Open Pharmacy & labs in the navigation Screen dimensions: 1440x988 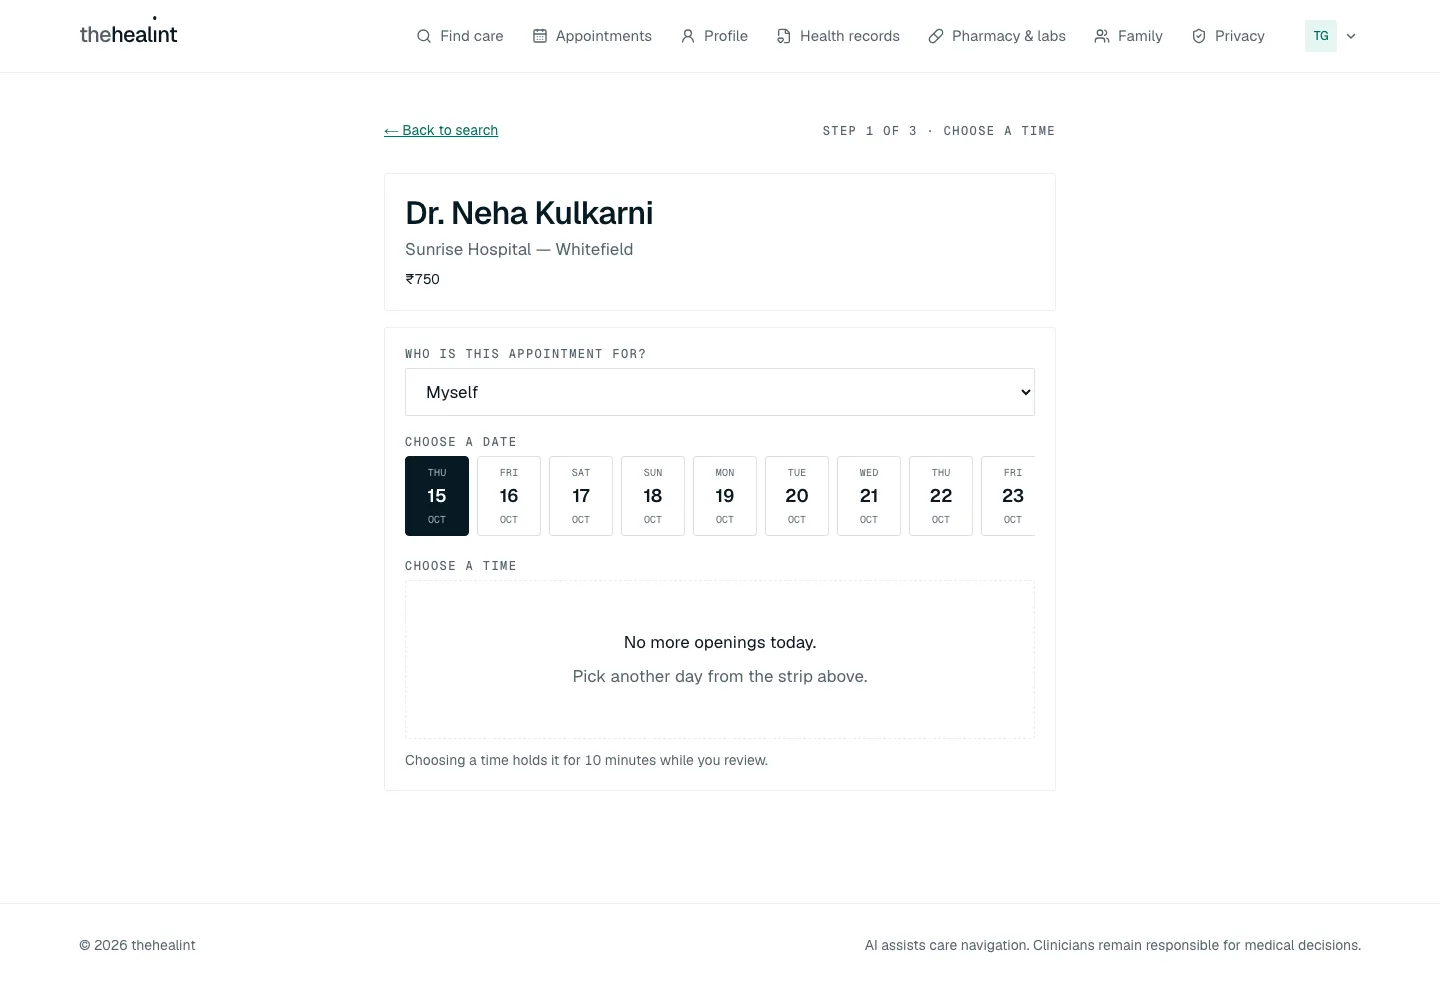point(997,36)
